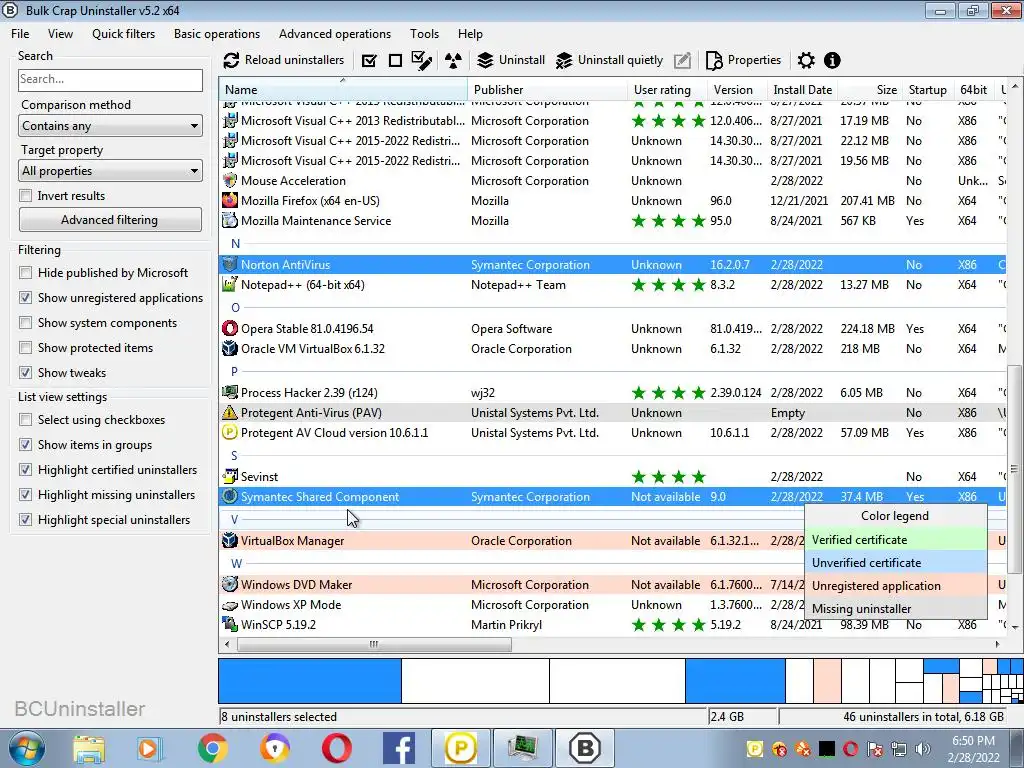Click the Select all checkbox icon in the toolbar
This screenshot has width=1024, height=768.
(369, 61)
